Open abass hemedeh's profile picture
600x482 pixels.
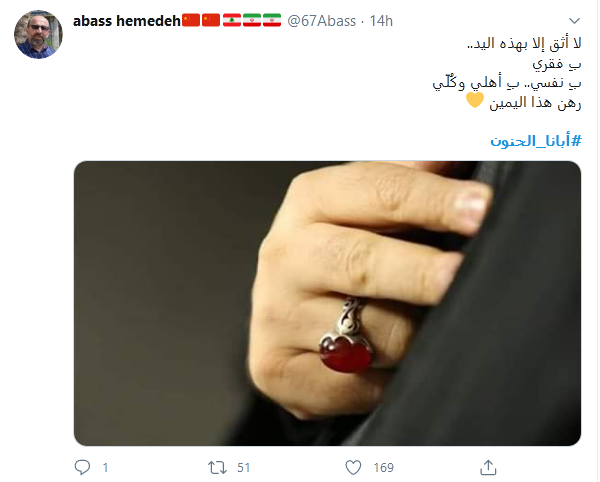38,34
